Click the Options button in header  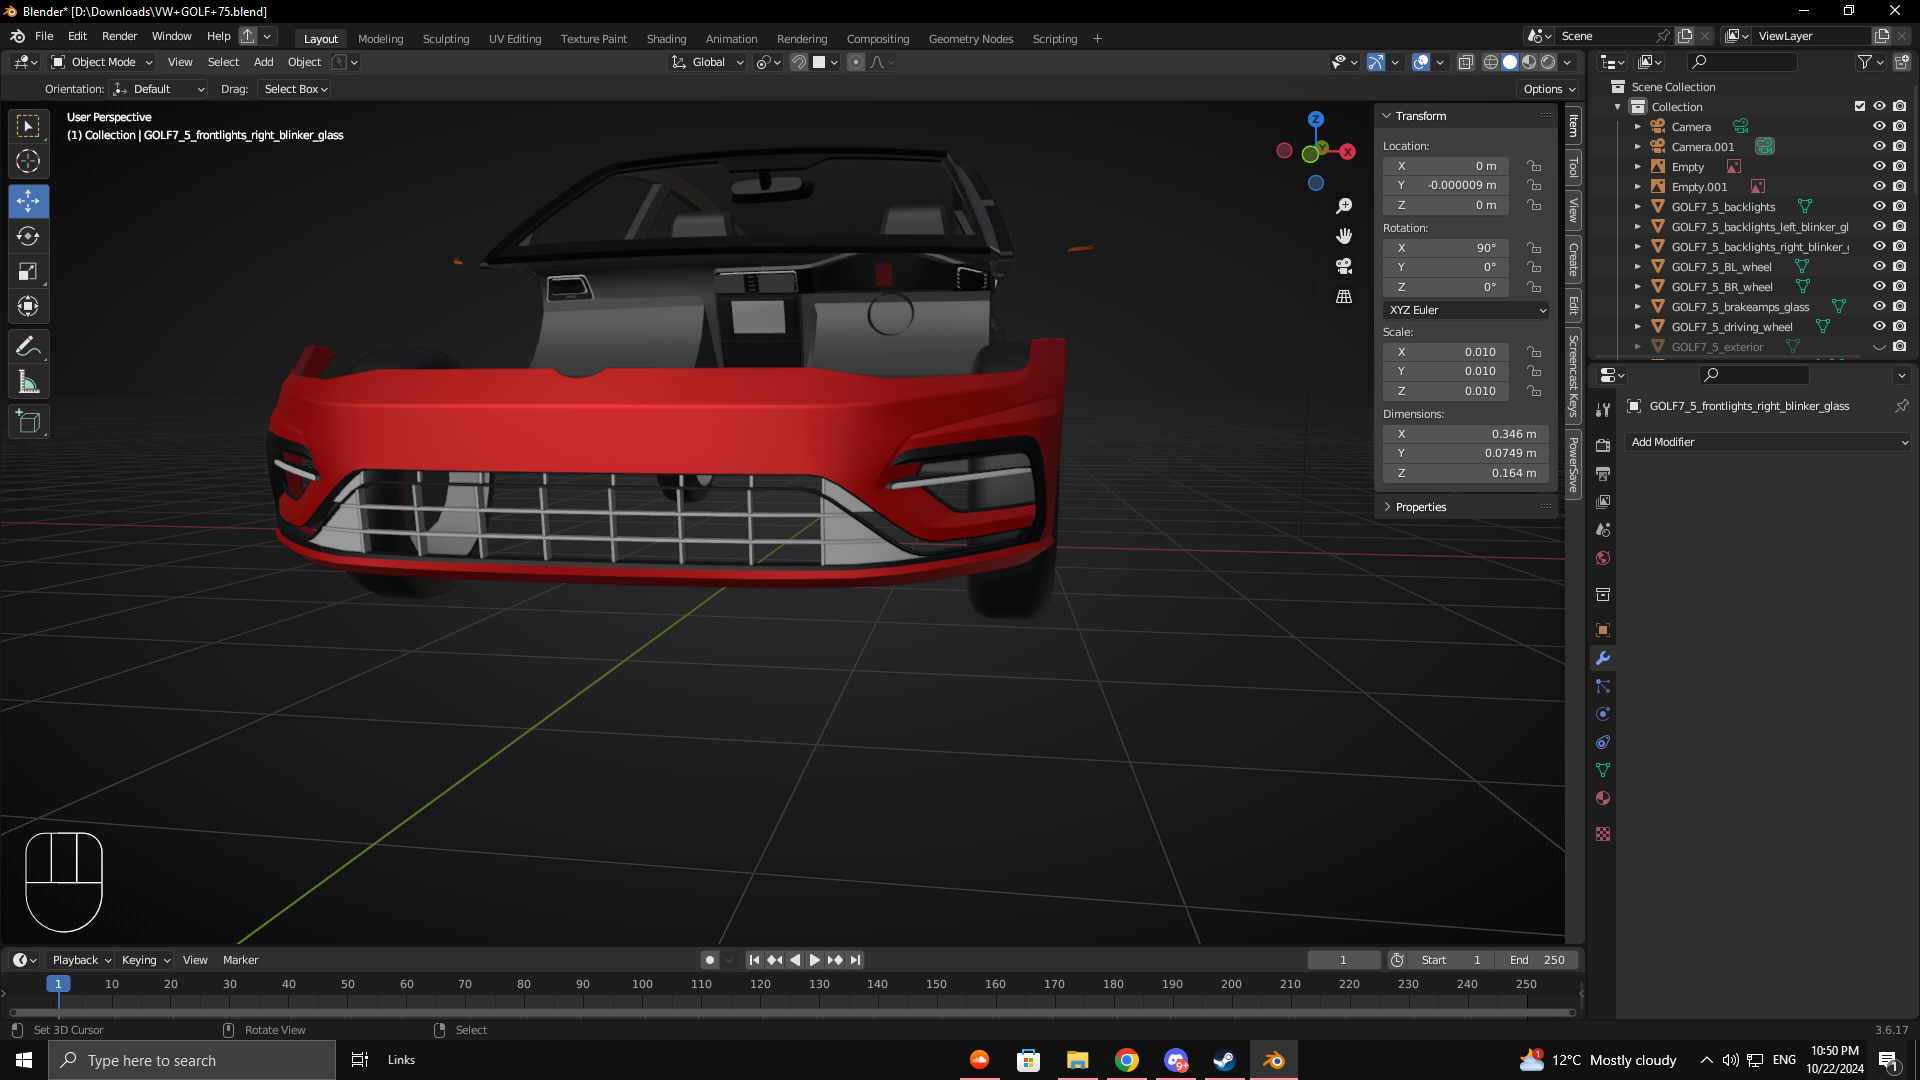coord(1548,89)
